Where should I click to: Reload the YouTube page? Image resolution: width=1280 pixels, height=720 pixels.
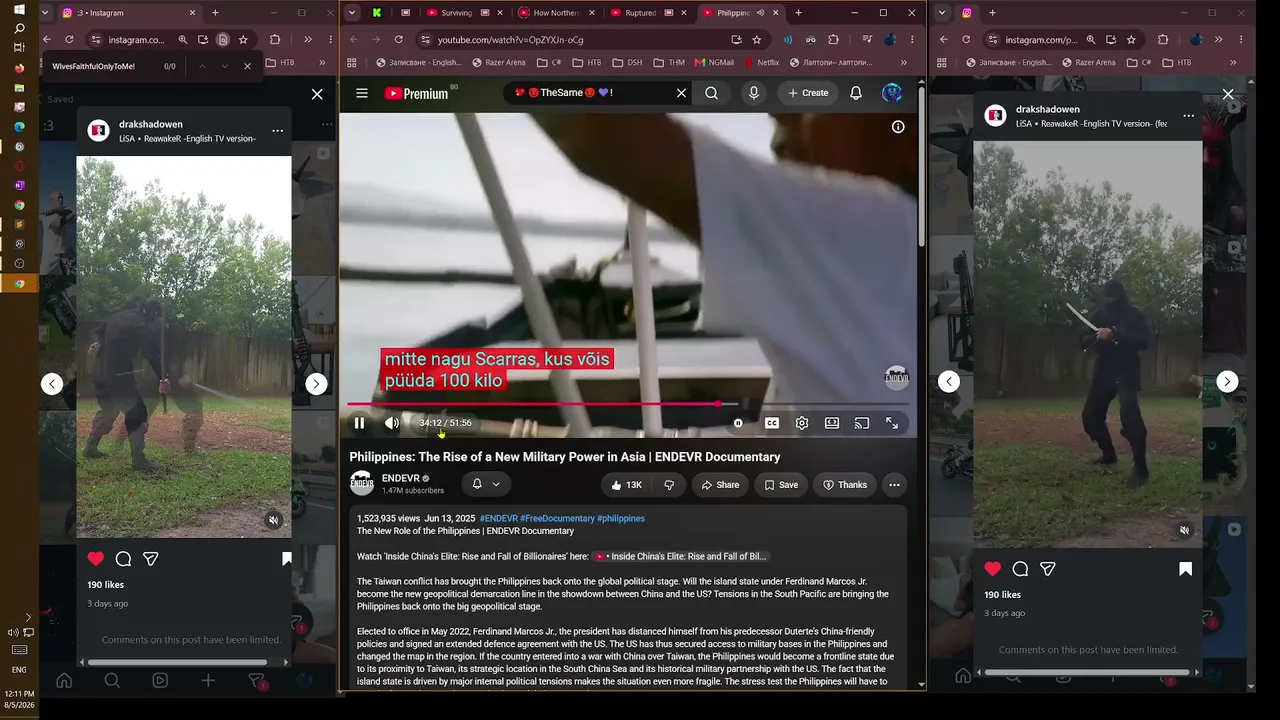(x=398, y=39)
